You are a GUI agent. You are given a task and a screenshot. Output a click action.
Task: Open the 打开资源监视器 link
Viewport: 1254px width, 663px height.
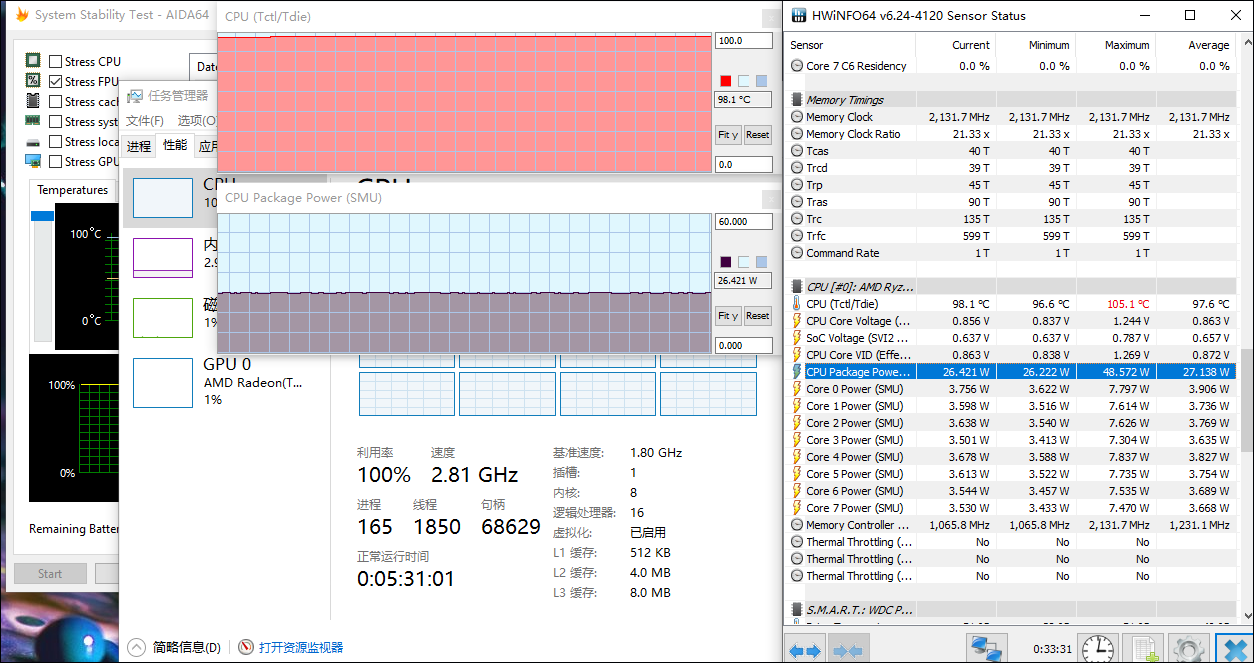pyautogui.click(x=301, y=647)
